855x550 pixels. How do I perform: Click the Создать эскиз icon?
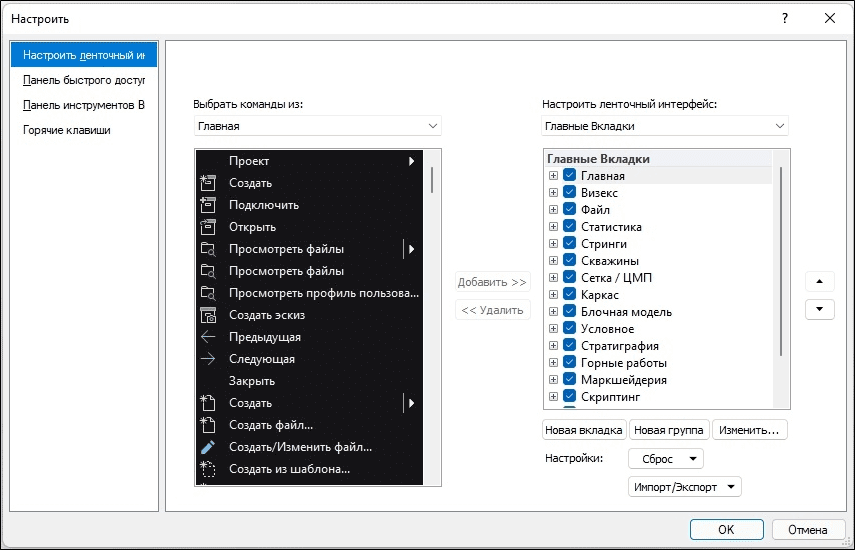pos(208,315)
